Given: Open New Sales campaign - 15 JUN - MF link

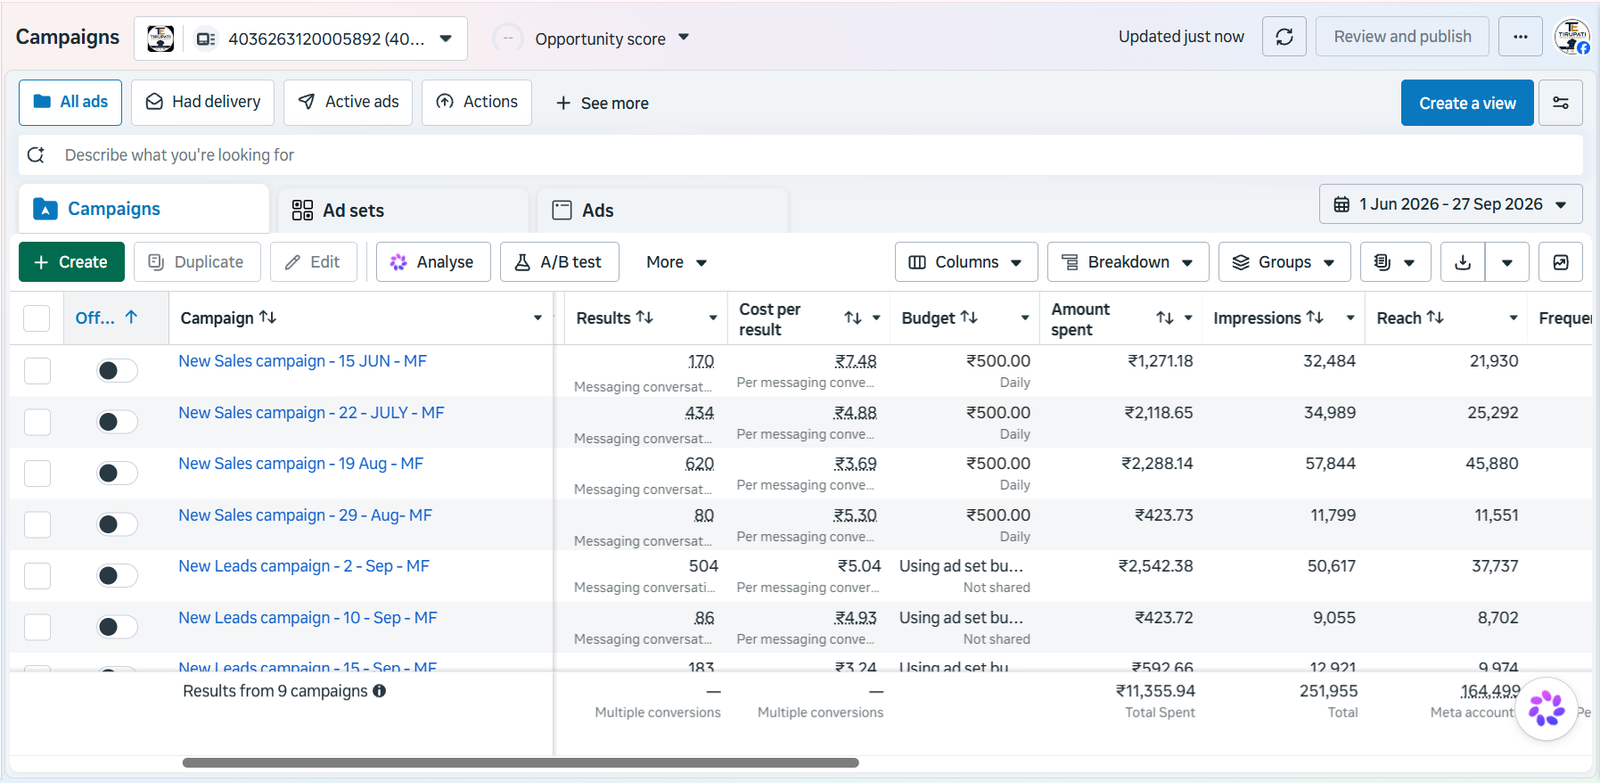Looking at the screenshot, I should (x=303, y=361).
